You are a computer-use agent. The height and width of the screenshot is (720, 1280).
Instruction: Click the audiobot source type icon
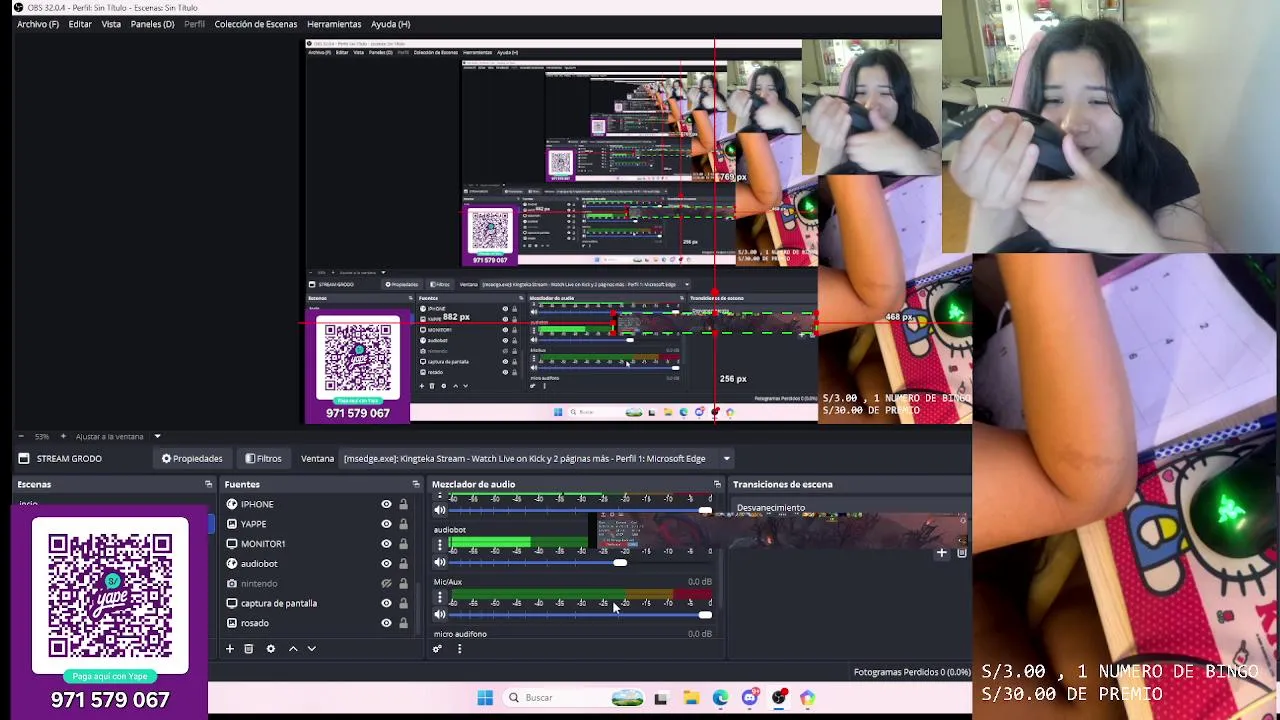point(232,563)
